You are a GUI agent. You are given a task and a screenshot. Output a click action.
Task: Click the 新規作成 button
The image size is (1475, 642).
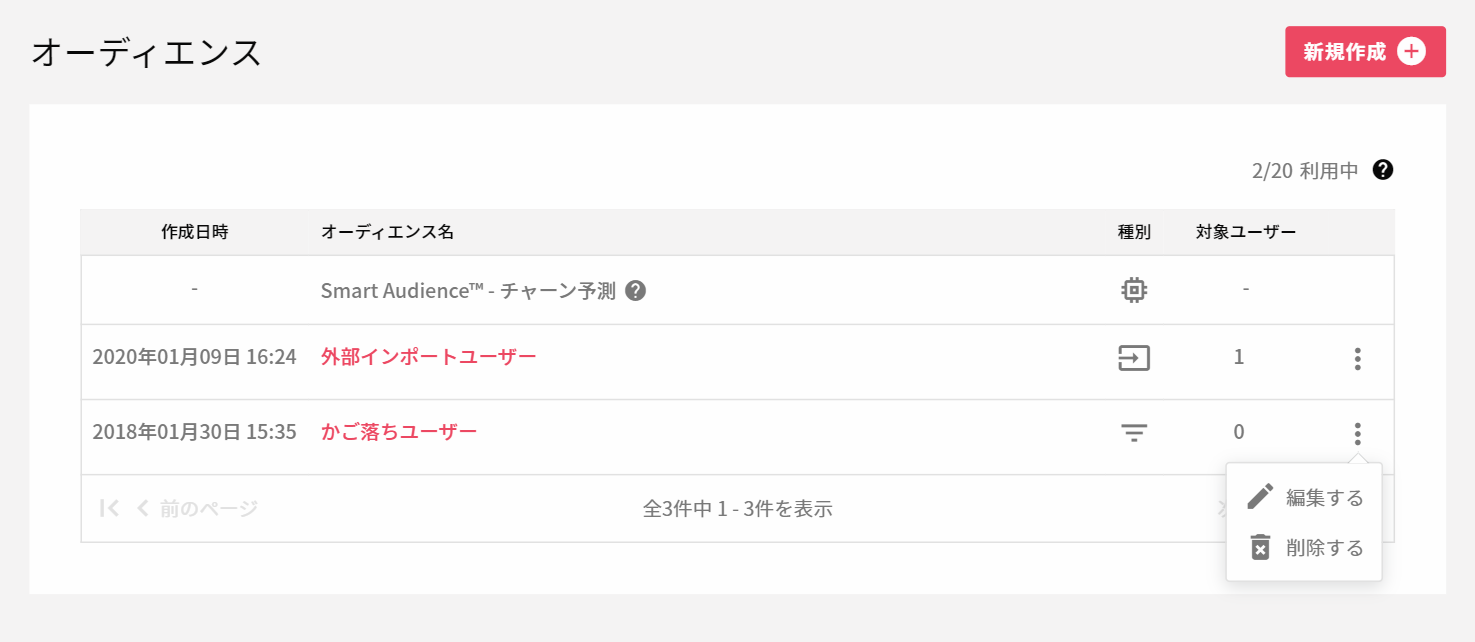coord(1365,52)
